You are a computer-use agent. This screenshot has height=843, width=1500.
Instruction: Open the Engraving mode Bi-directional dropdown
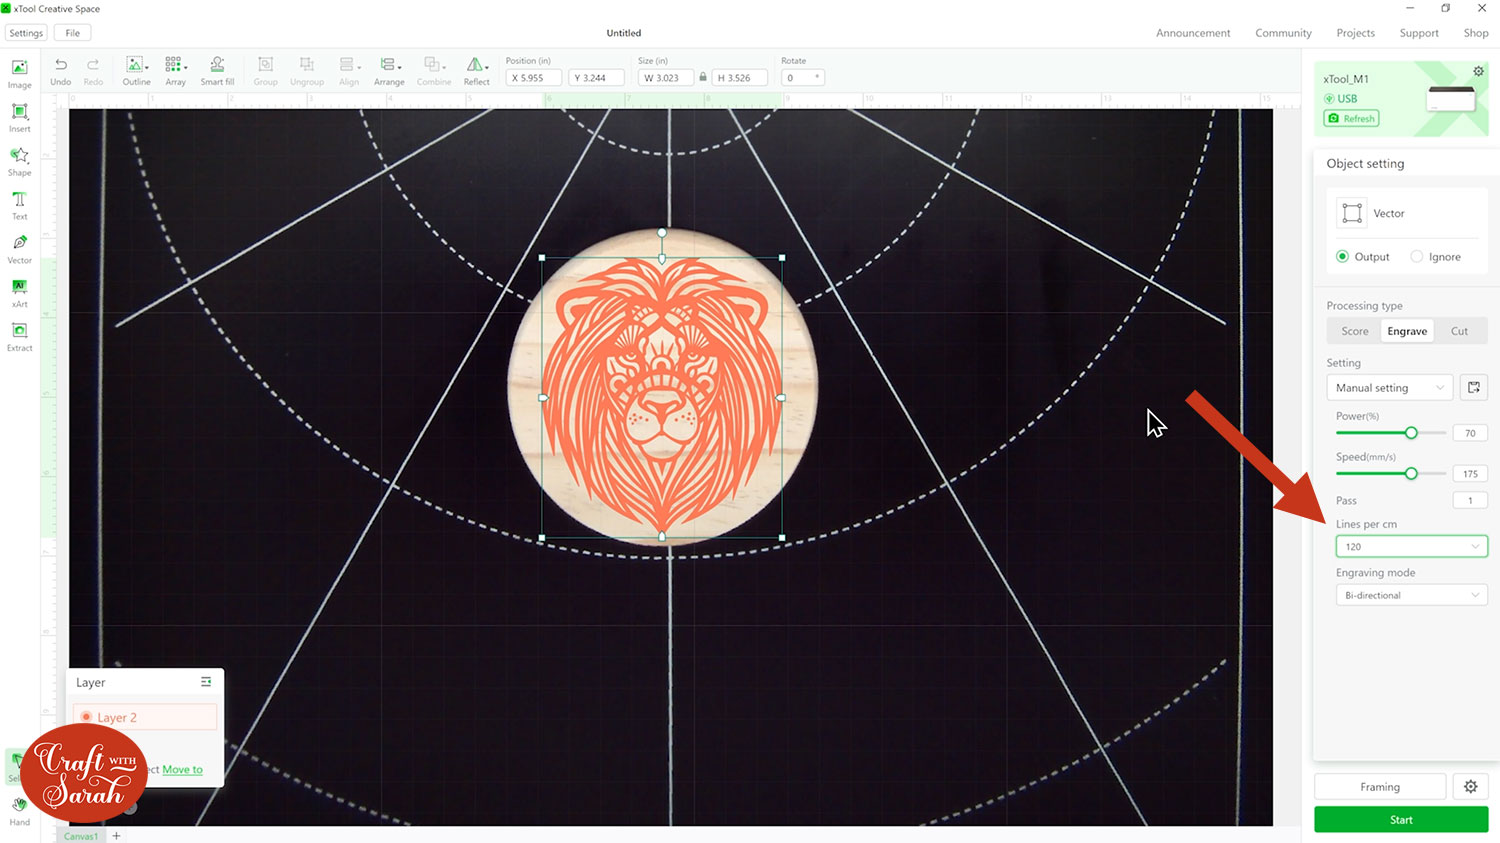[1411, 595]
